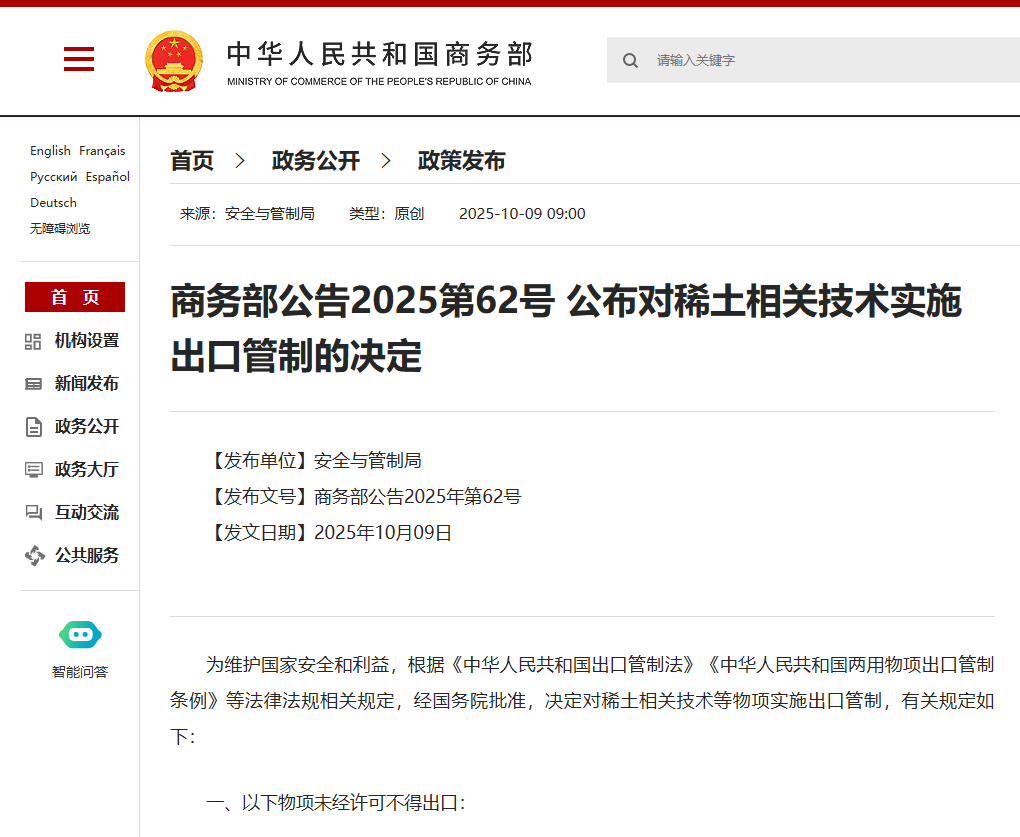This screenshot has height=837, width=1020.
Task: Navigate to 政务公开 breadcrumb link
Action: click(x=315, y=161)
